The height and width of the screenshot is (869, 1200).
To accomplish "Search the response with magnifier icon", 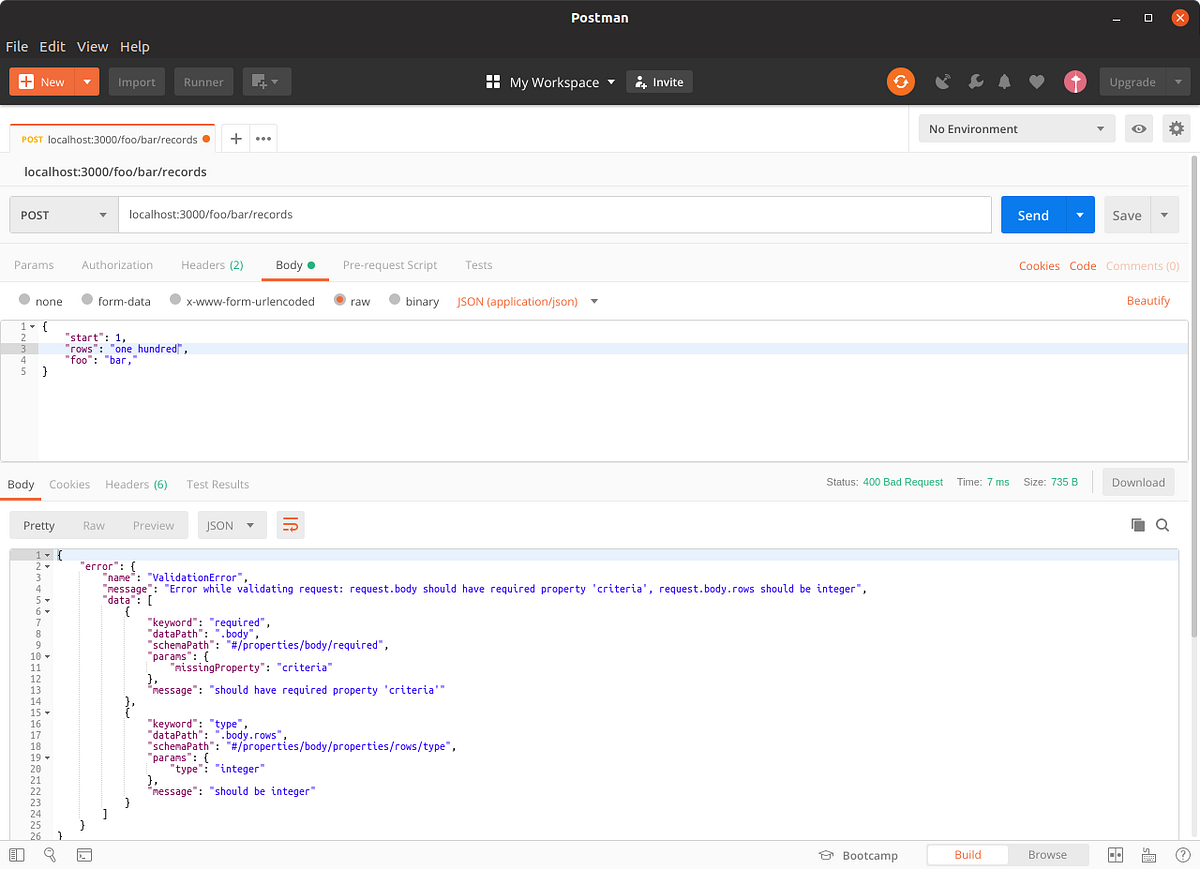I will 1163,525.
